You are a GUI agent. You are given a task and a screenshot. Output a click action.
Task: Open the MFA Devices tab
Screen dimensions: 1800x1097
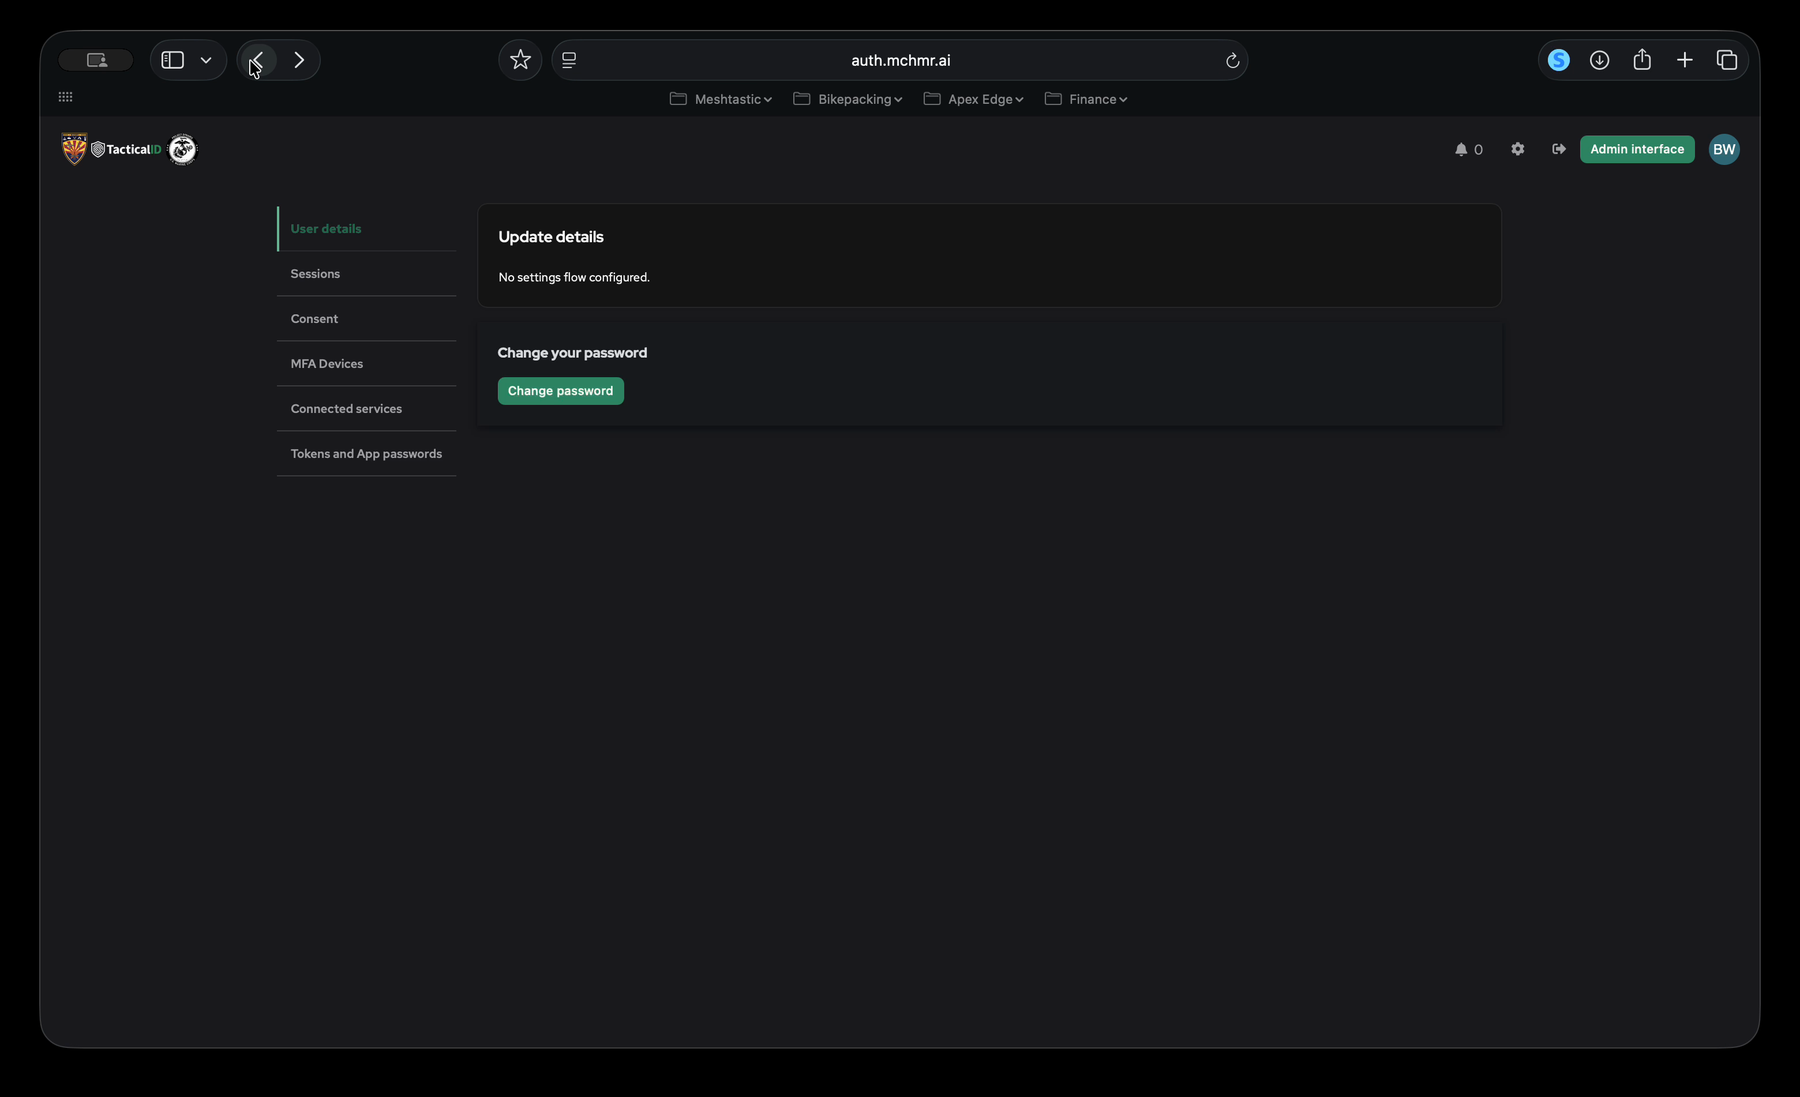366,364
